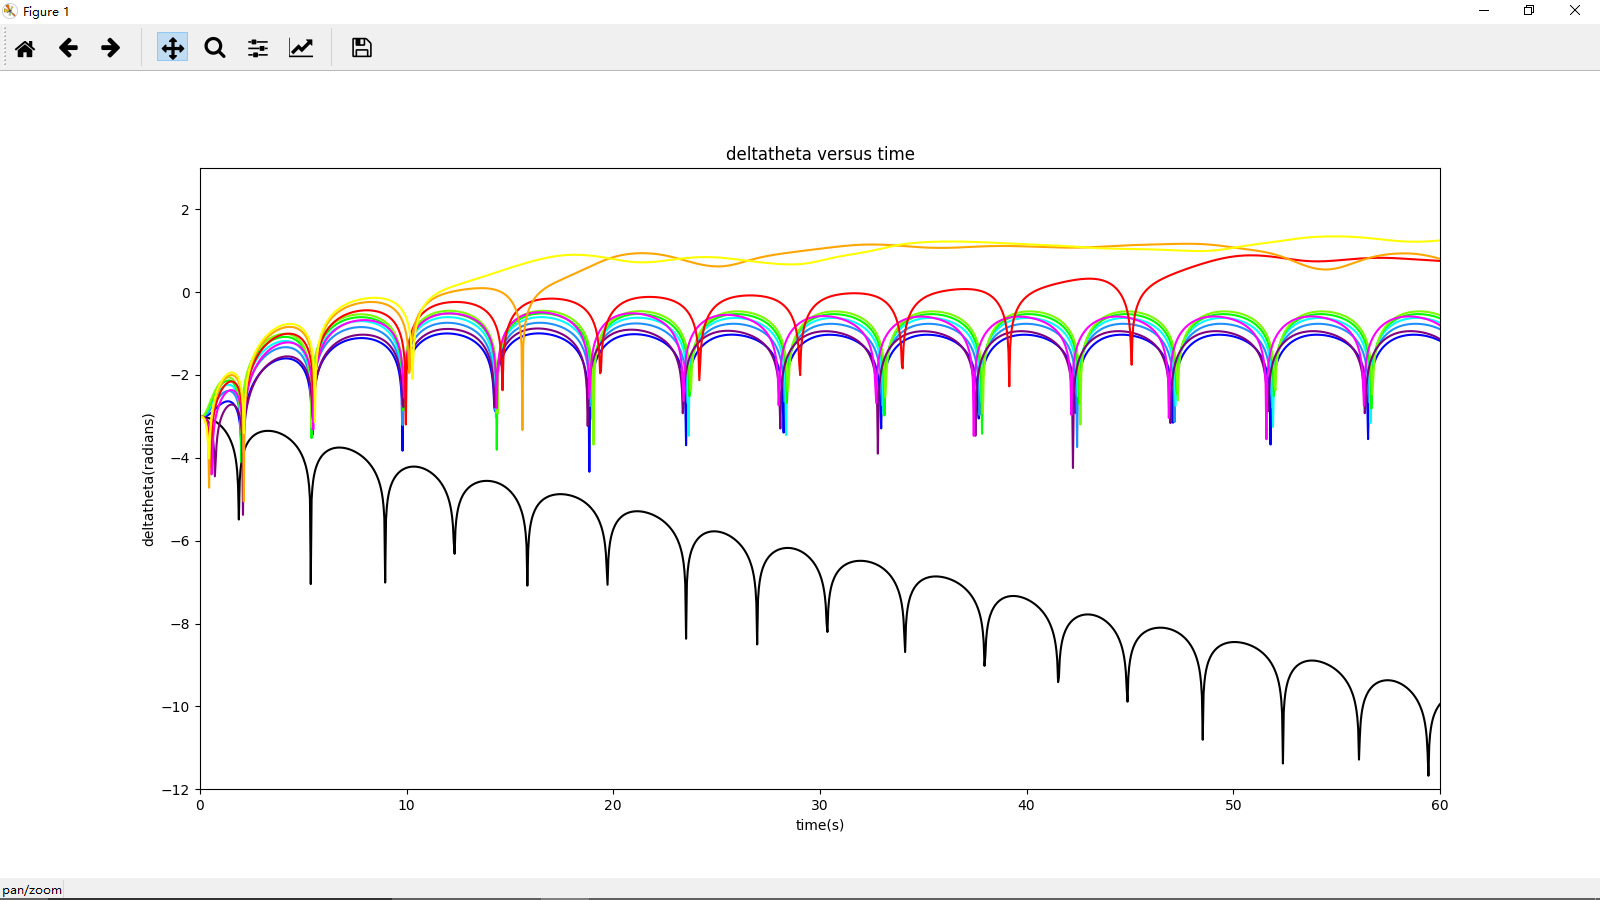Click the y-axis tick label 2
The width and height of the screenshot is (1600, 900).
(185, 210)
